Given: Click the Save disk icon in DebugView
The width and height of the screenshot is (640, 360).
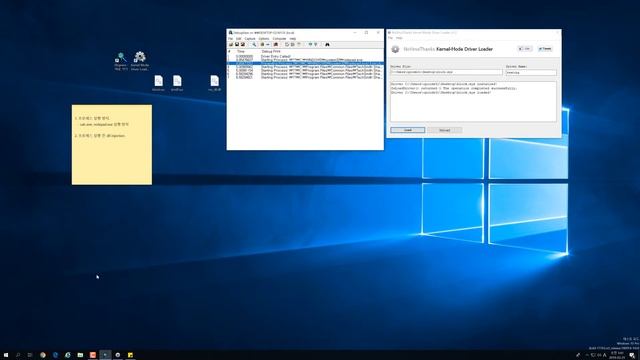Looking at the screenshot, I should click(x=237, y=44).
